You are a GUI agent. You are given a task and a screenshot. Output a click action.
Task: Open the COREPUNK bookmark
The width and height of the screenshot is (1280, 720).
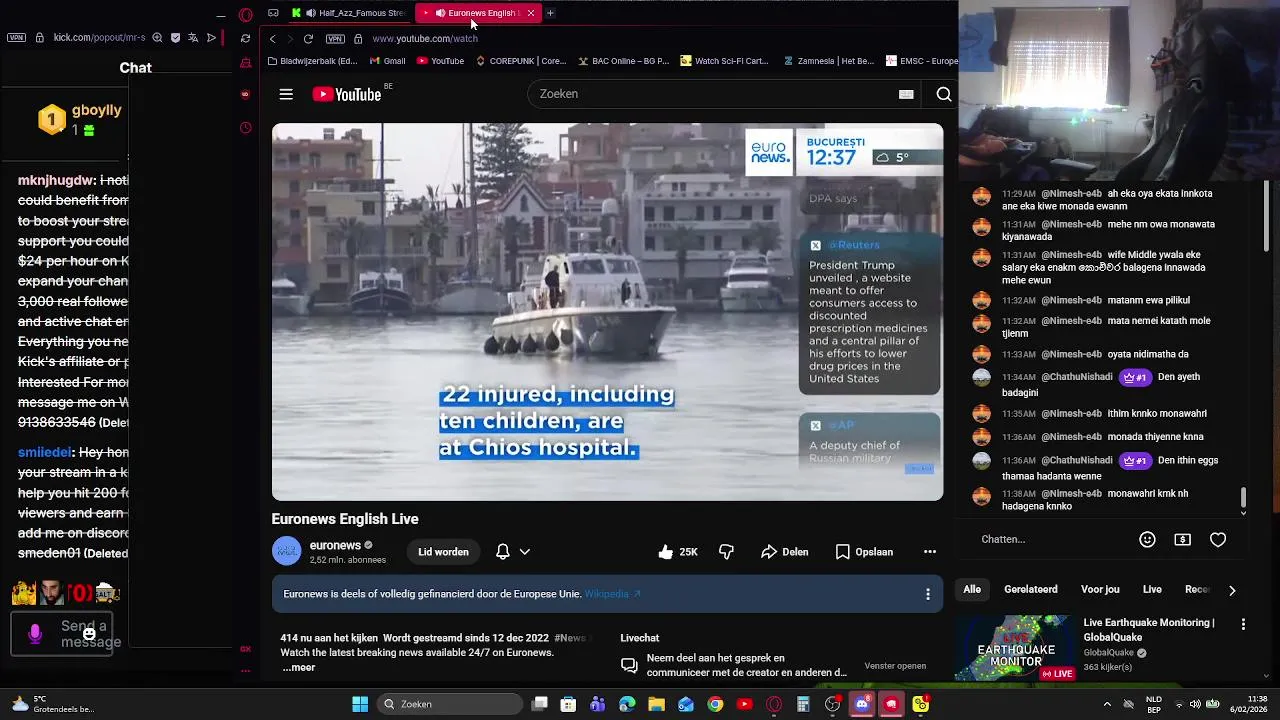point(521,61)
